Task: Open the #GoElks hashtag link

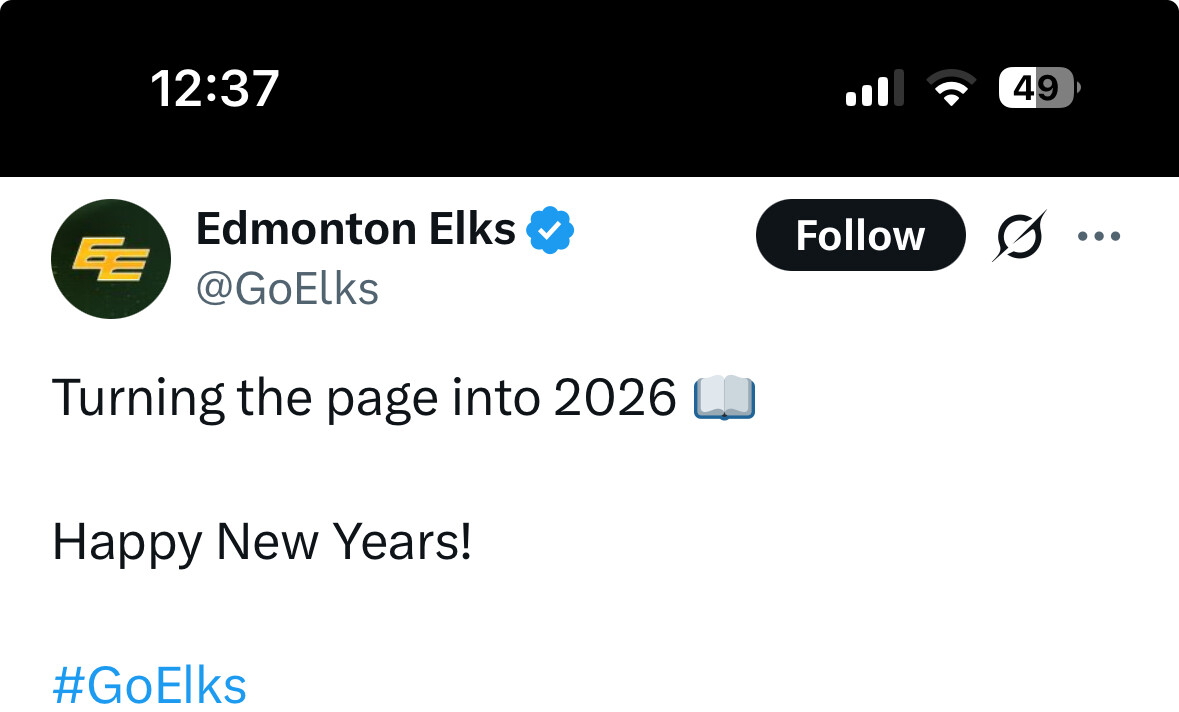Action: point(149,686)
